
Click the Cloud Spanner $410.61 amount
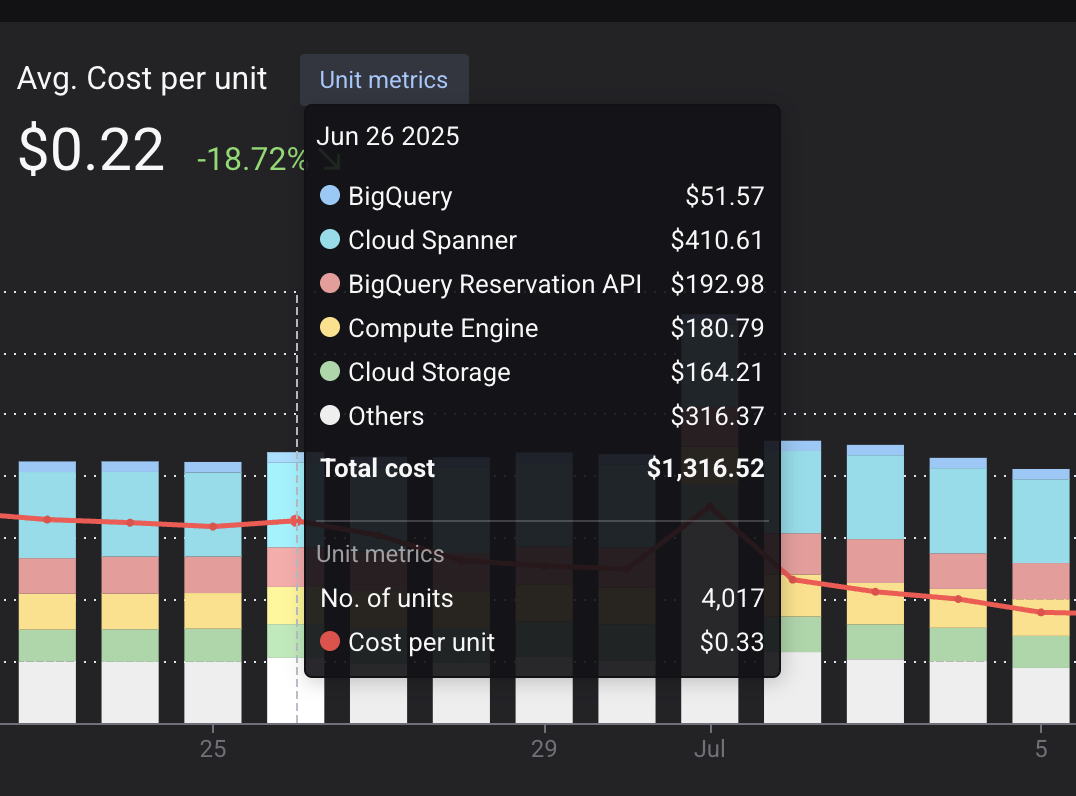(717, 240)
